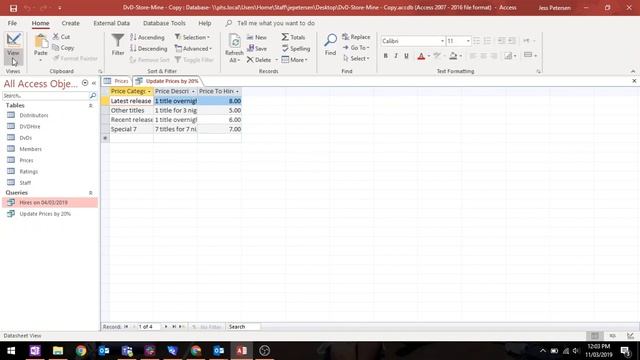Open Select dropdown in Find group
This screenshot has height=360, width=640.
[x=356, y=58]
